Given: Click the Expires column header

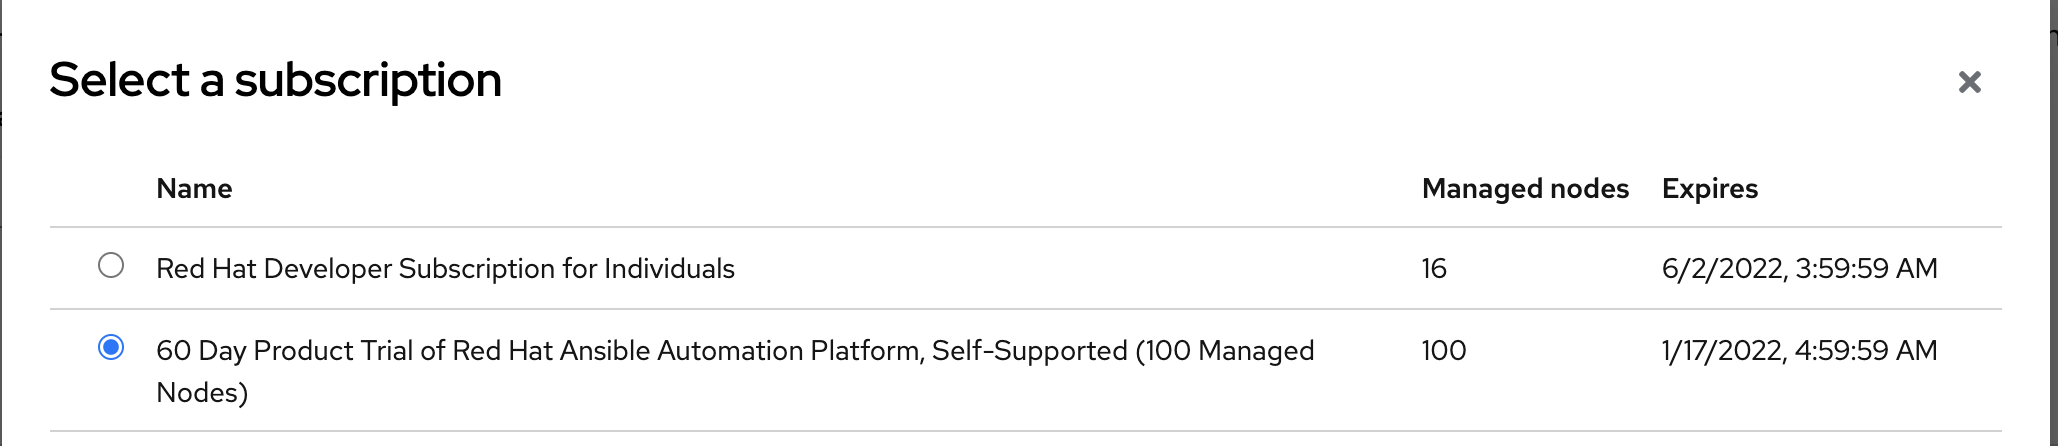Looking at the screenshot, I should (1709, 189).
